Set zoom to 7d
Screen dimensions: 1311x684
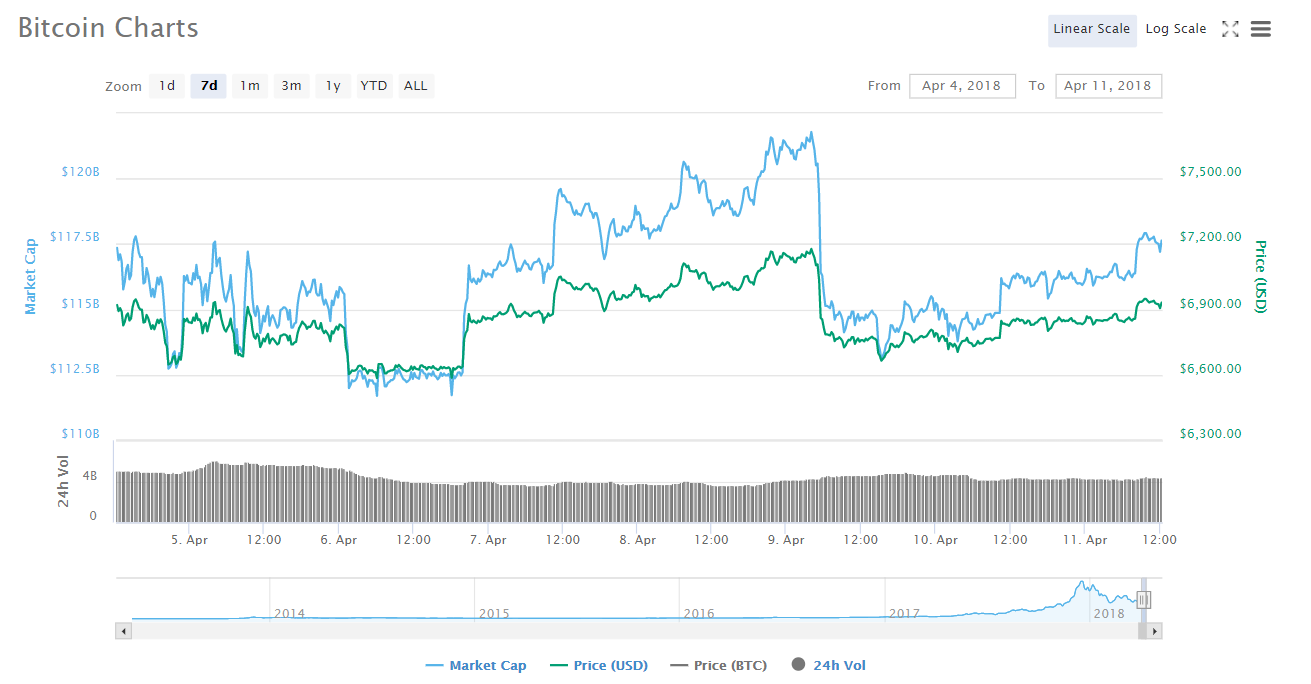click(209, 86)
